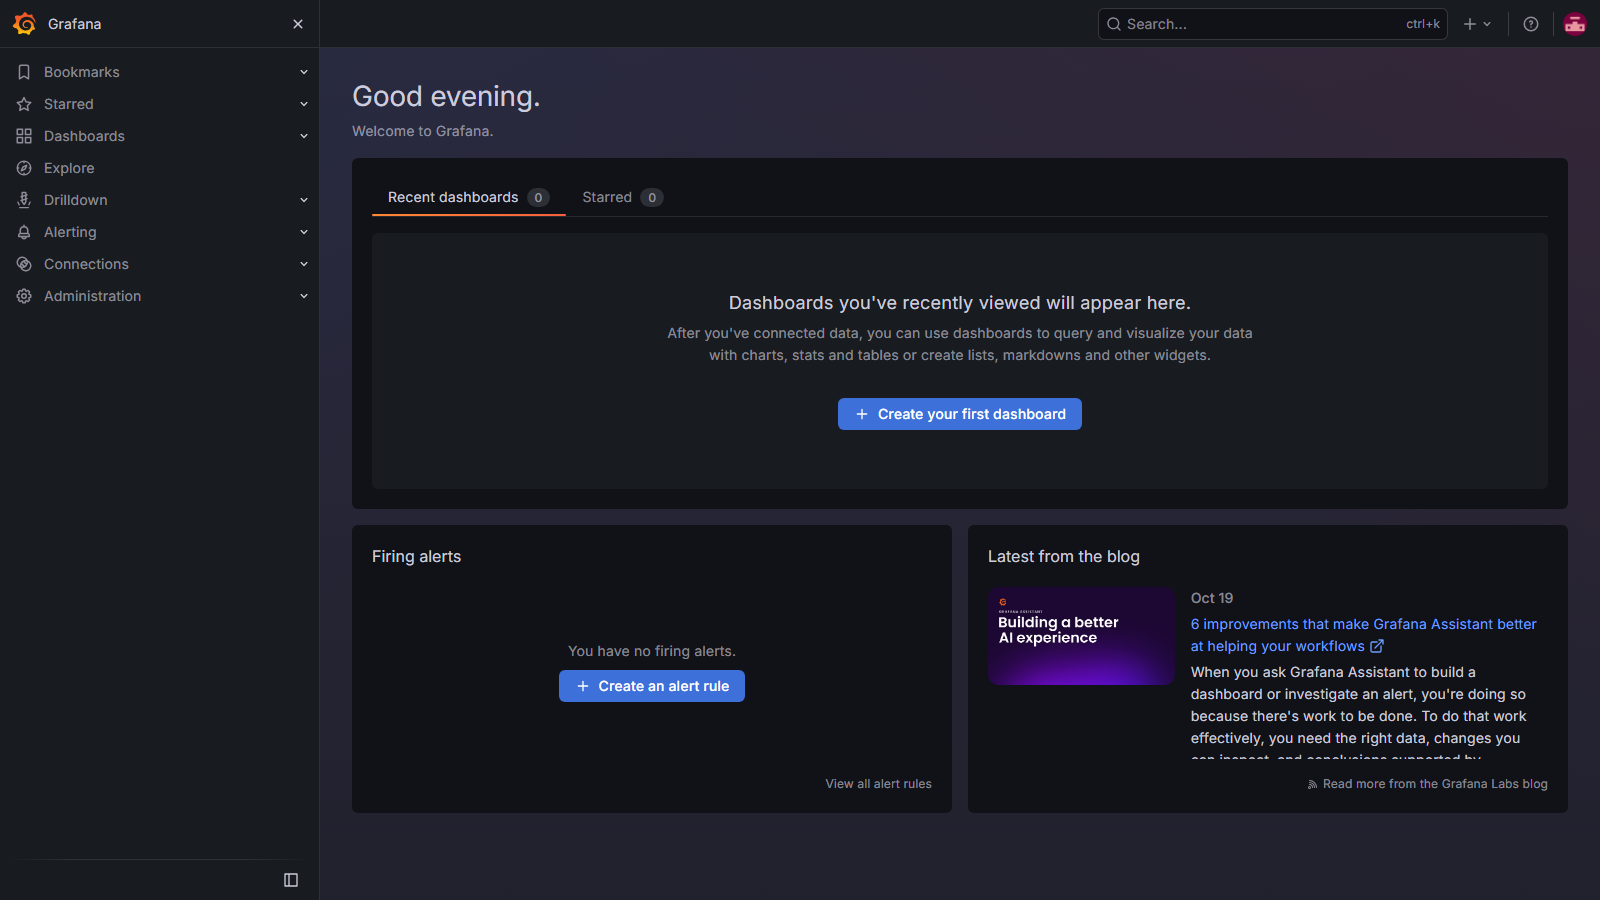The width and height of the screenshot is (1600, 900).
Task: Click the Starred tab count badge
Action: [652, 197]
